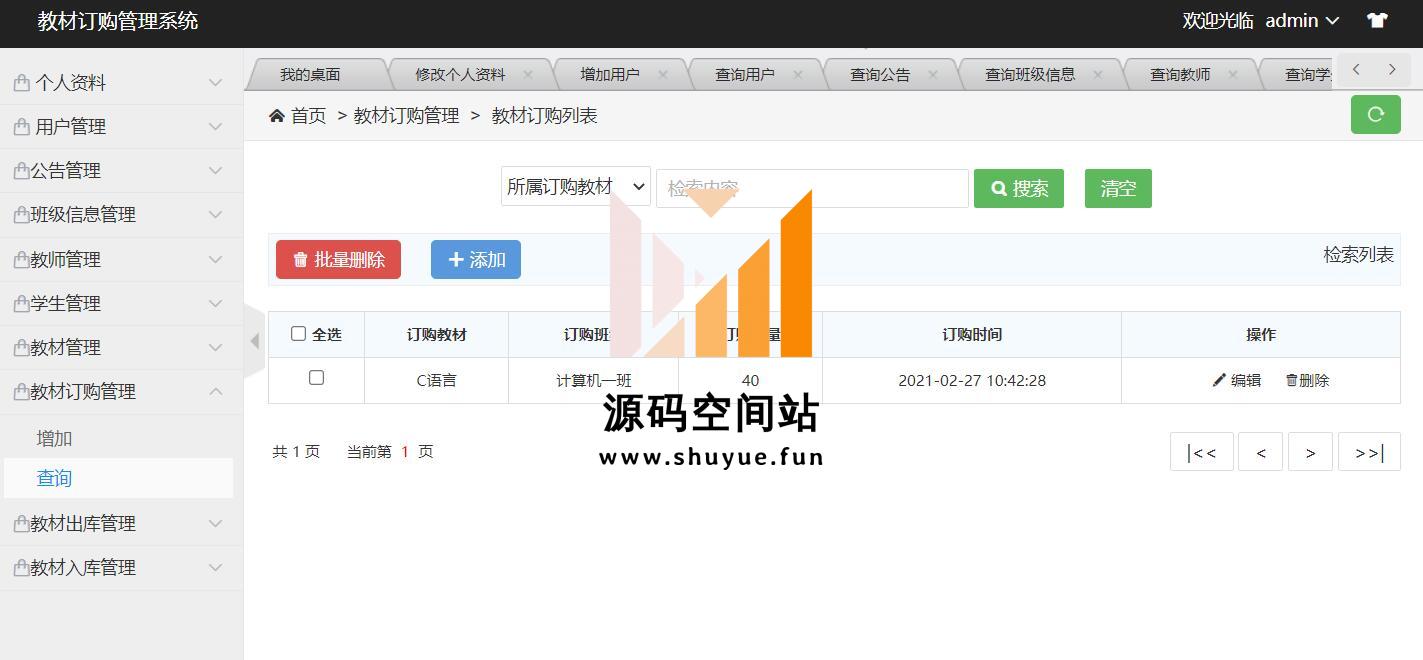Click lock icon beside 教材出库管理

pos(22,524)
